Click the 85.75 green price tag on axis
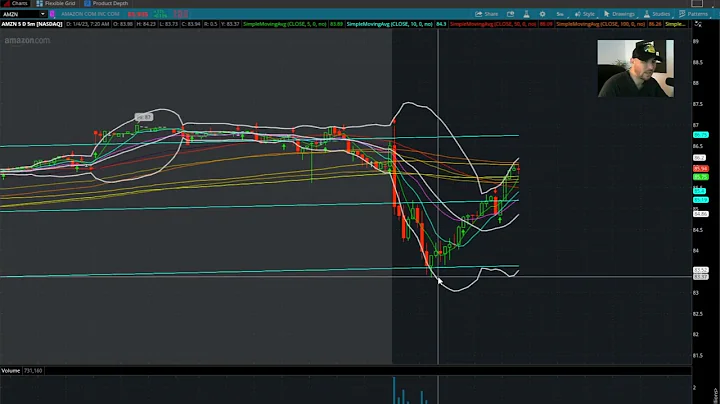 [x=701, y=177]
